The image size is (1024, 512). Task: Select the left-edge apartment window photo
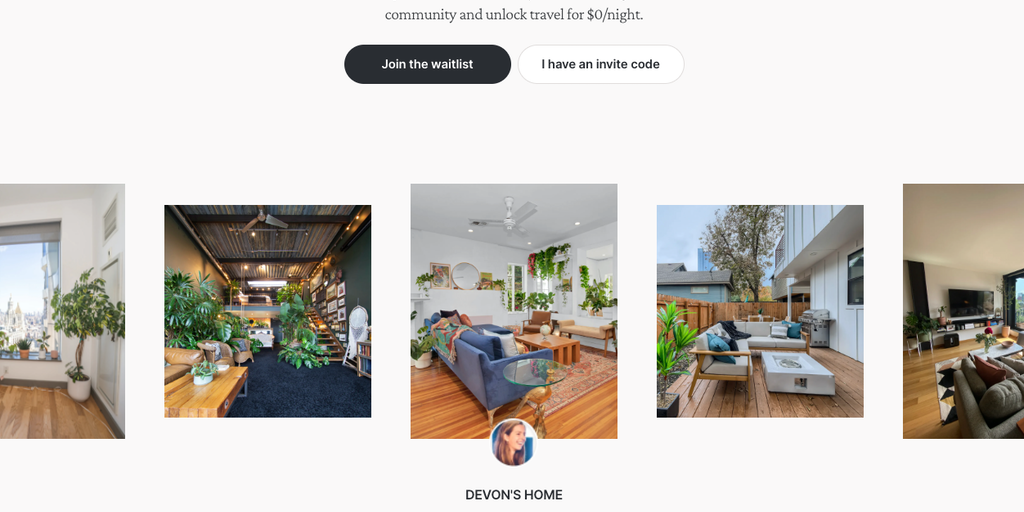[62, 311]
